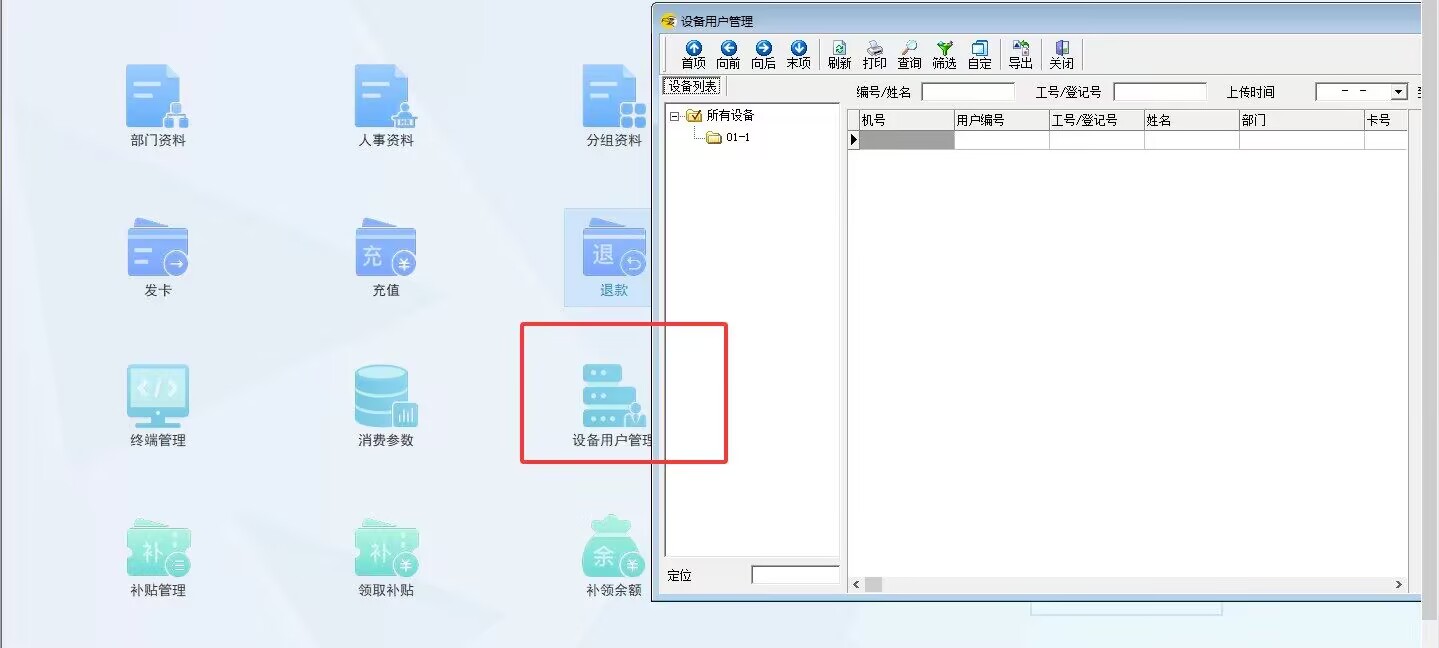Open 消费参数 consumption settings
This screenshot has width=1439, height=648.
click(x=386, y=406)
